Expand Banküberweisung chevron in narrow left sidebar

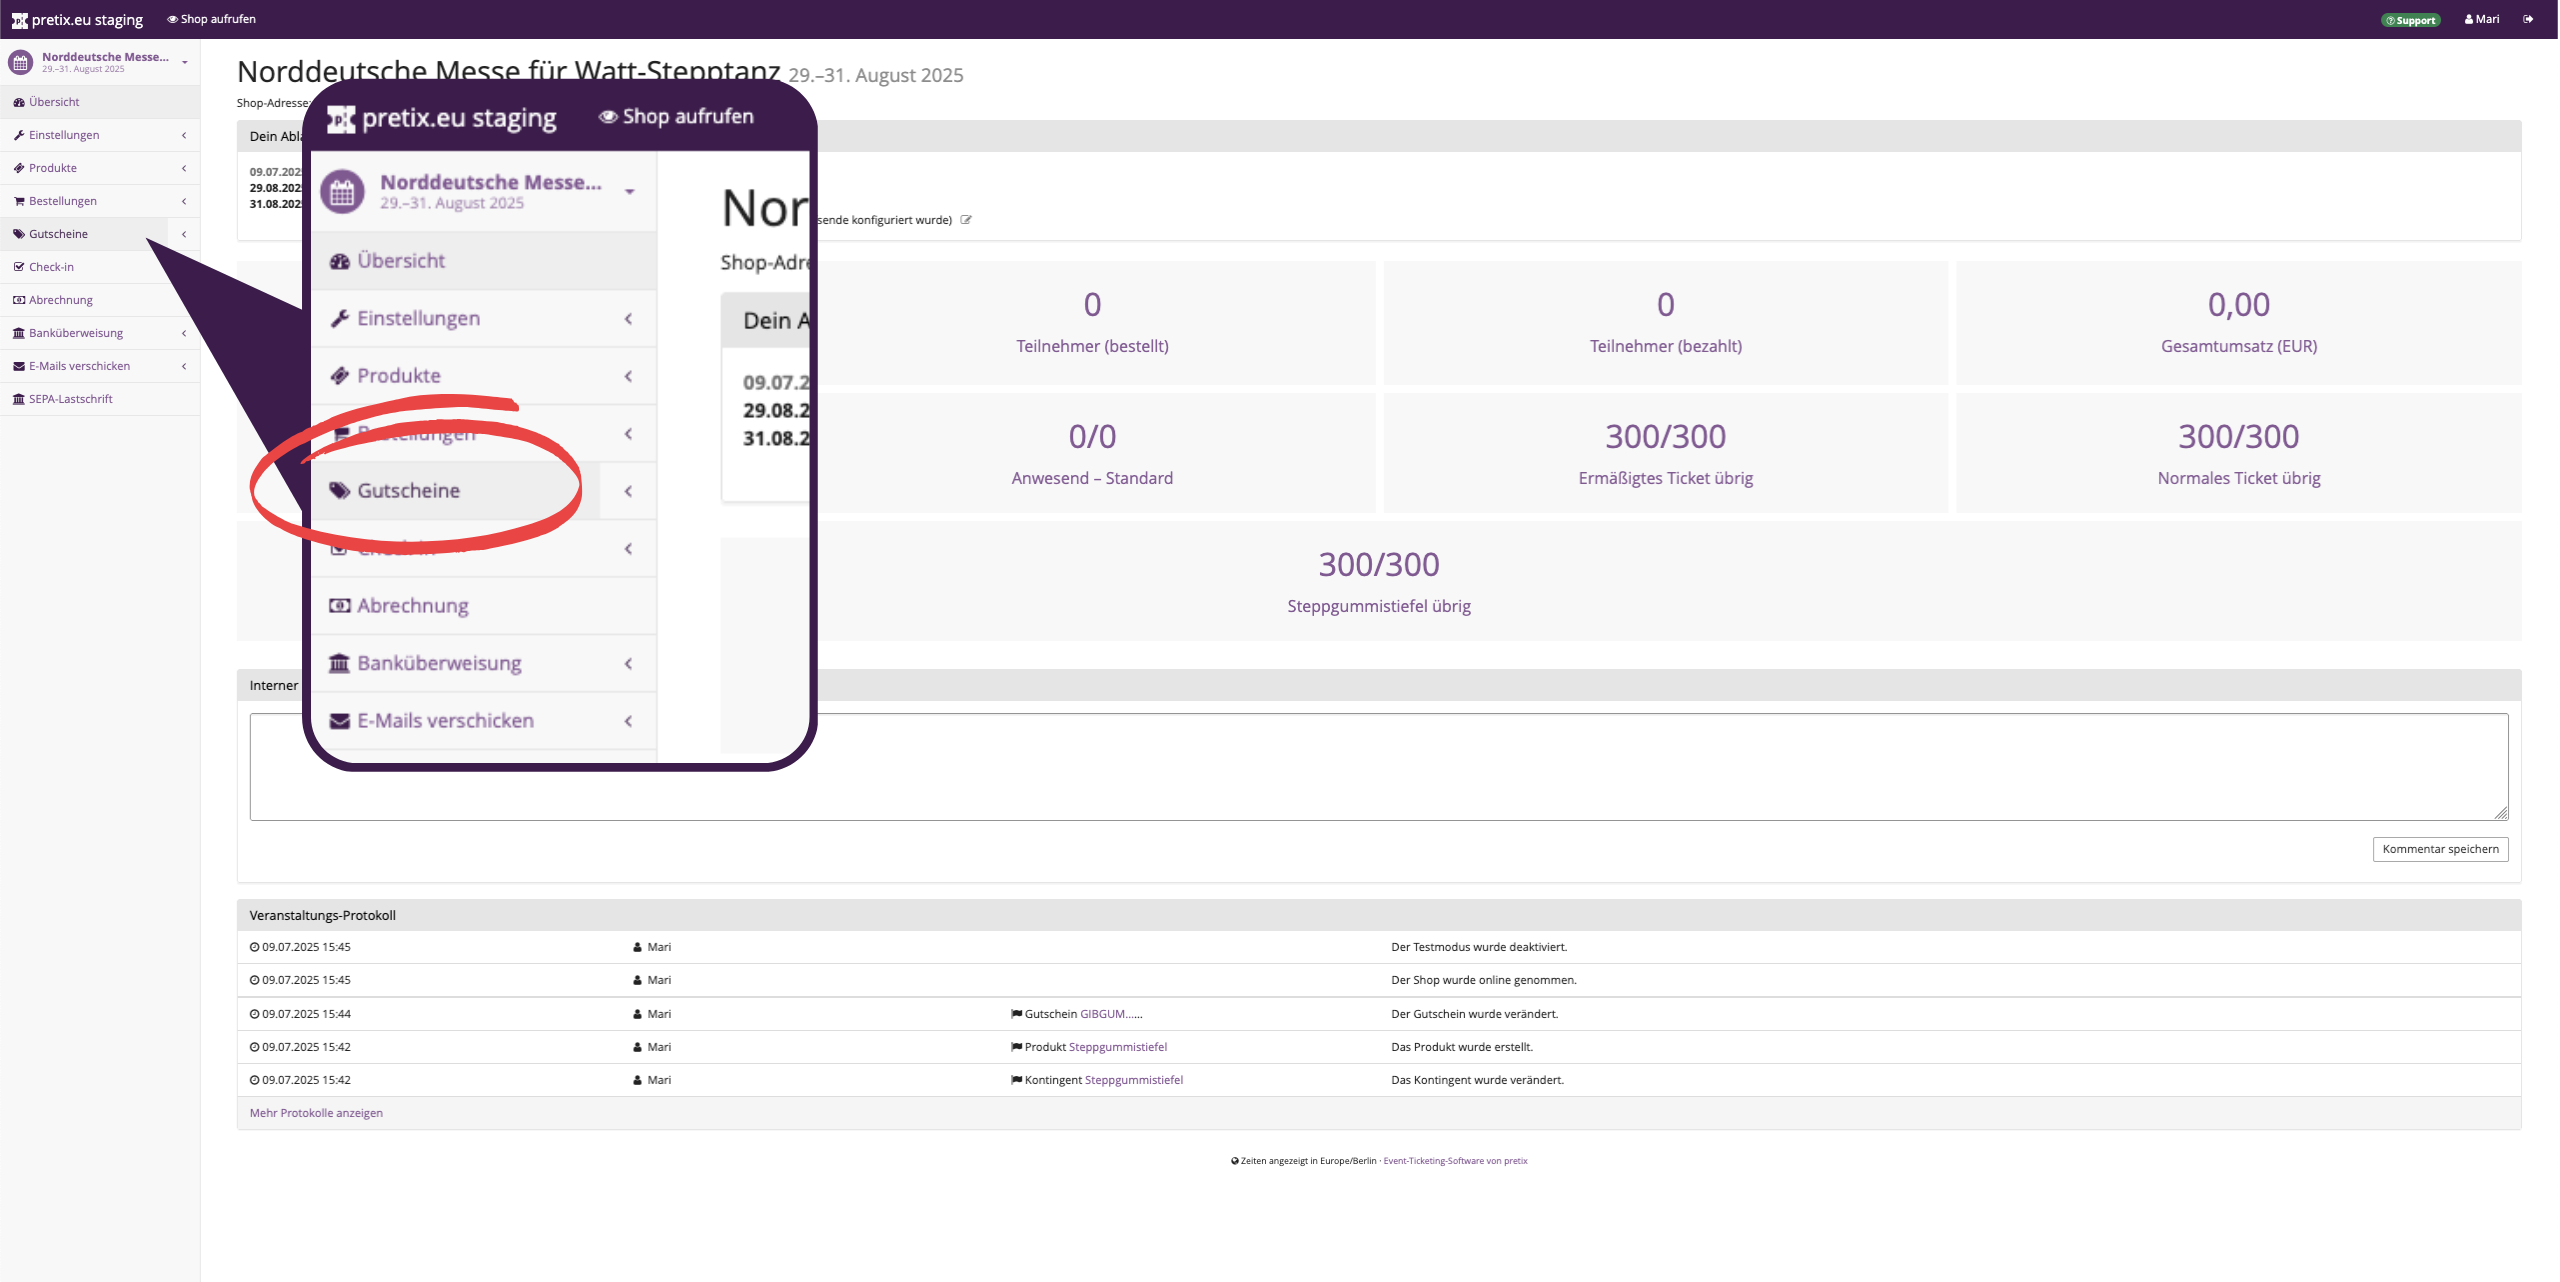pos(184,333)
